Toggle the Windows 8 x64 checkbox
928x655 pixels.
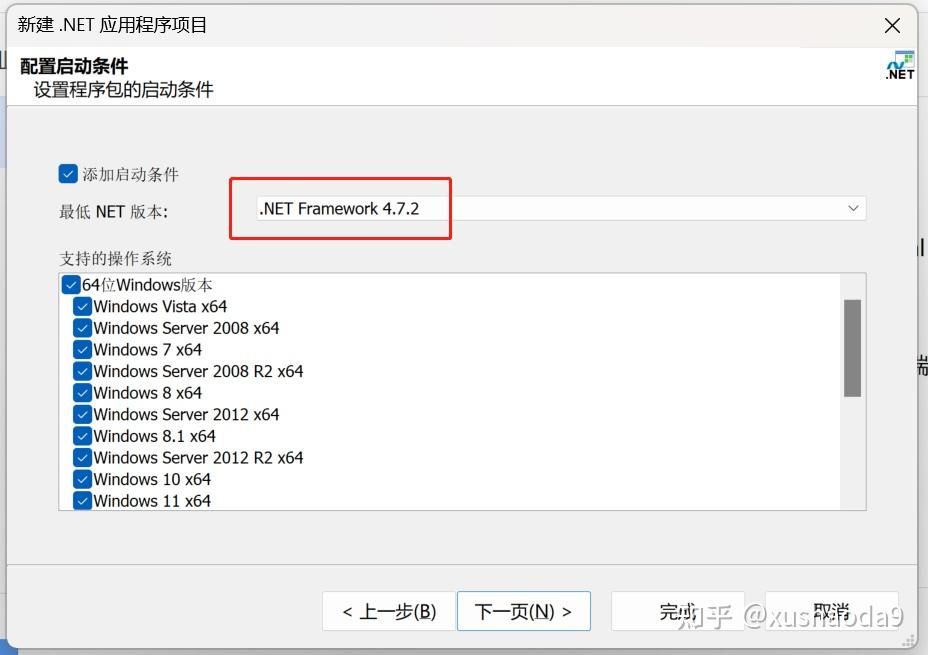click(82, 393)
